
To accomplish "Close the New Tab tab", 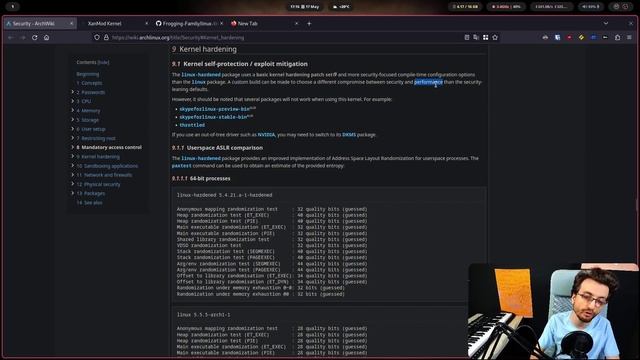I will click(x=296, y=24).
